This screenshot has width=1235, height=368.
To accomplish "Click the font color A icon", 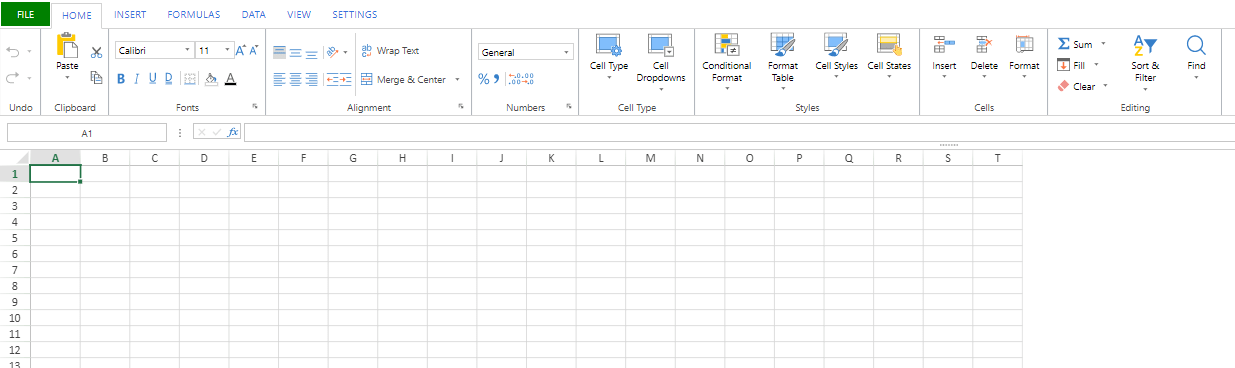I will pyautogui.click(x=230, y=79).
